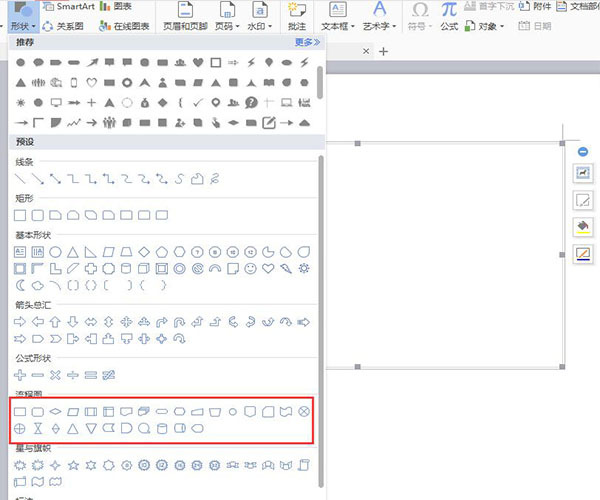Choose the flowchart decision diamond shape
The image size is (600, 500).
[56, 411]
